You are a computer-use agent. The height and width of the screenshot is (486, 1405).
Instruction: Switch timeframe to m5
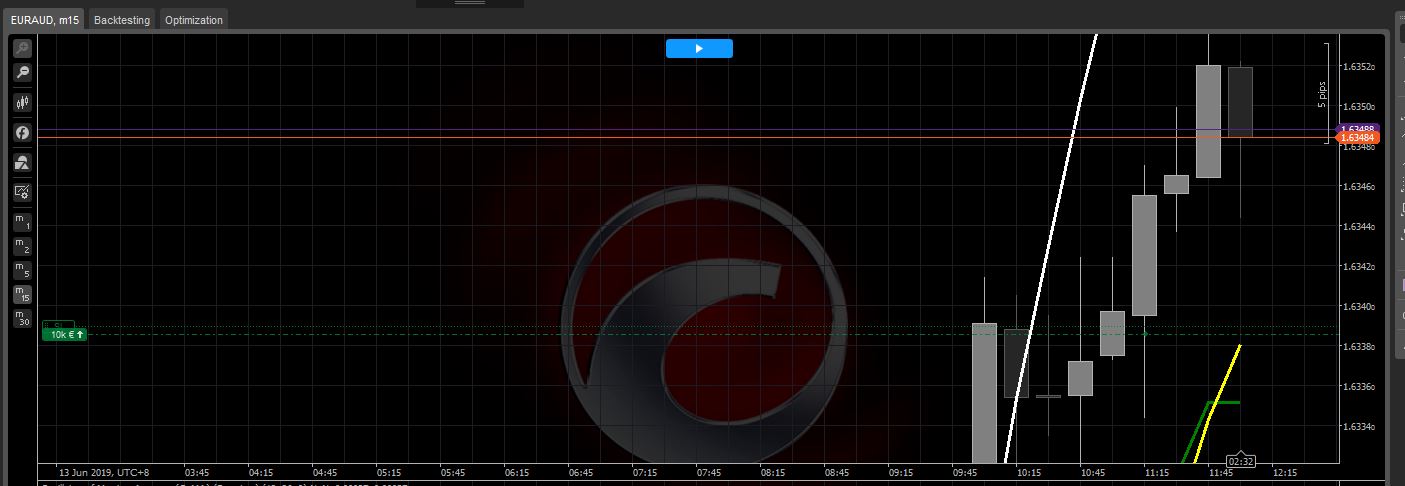(22, 270)
